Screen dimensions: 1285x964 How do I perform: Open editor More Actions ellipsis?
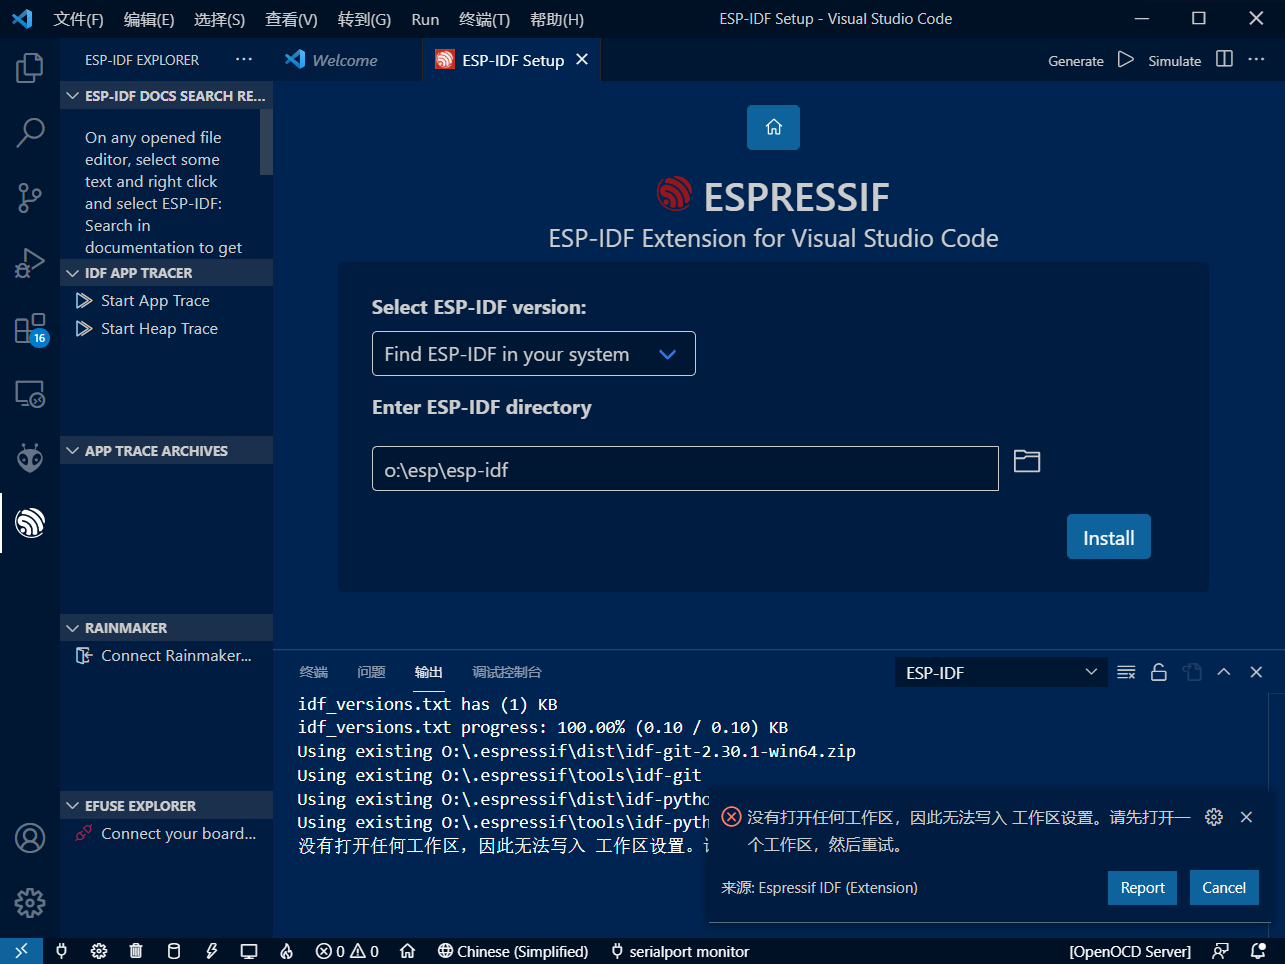click(1256, 59)
